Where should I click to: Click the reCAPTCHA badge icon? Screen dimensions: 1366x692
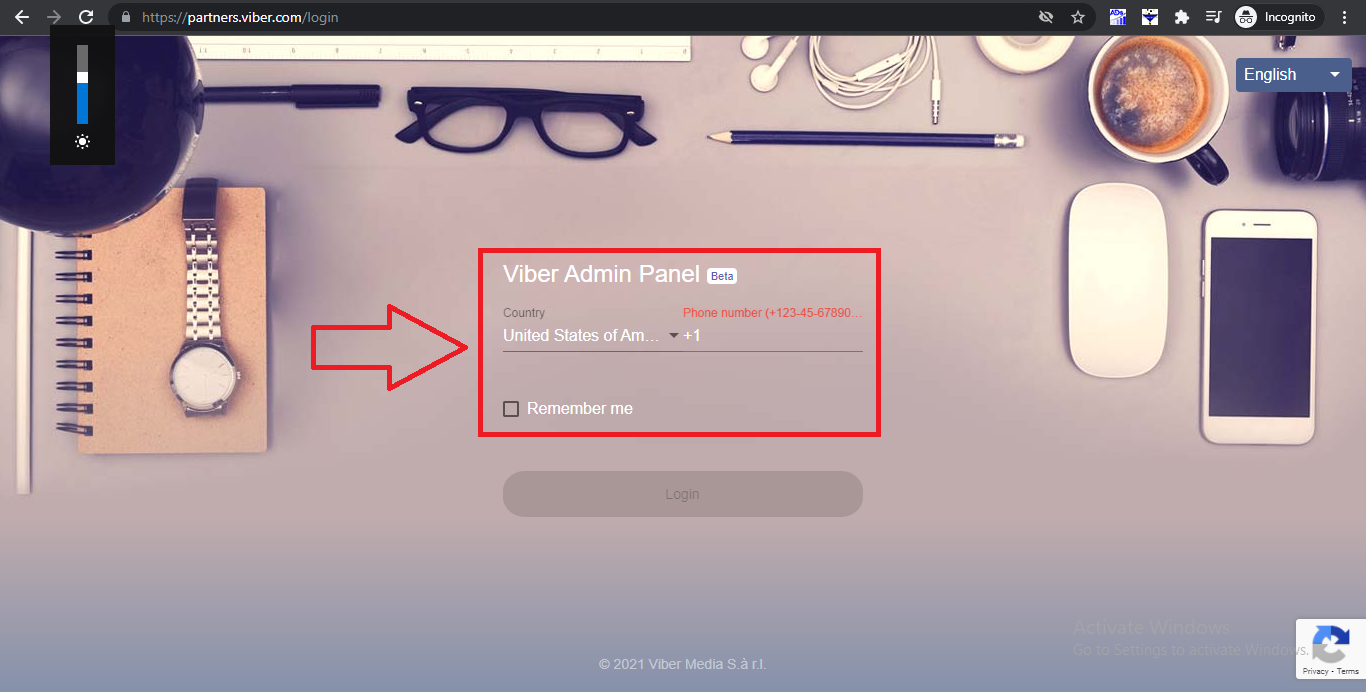(1330, 644)
